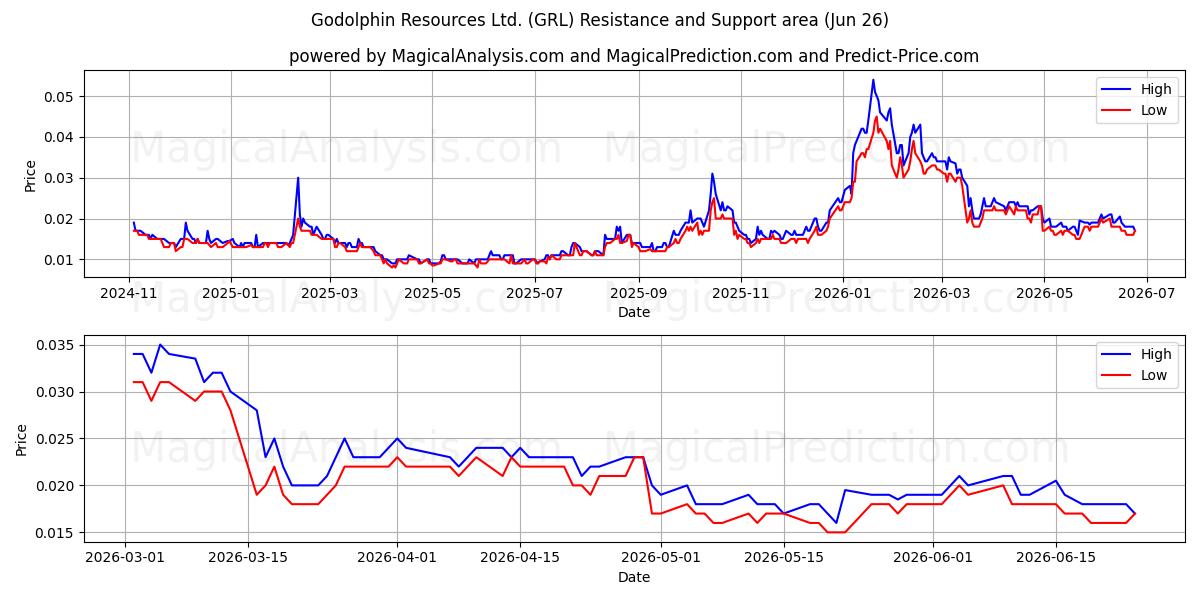Click 'Low' legend label in bottom chart
Viewport: 1200px width, 600px height.
click(1154, 375)
